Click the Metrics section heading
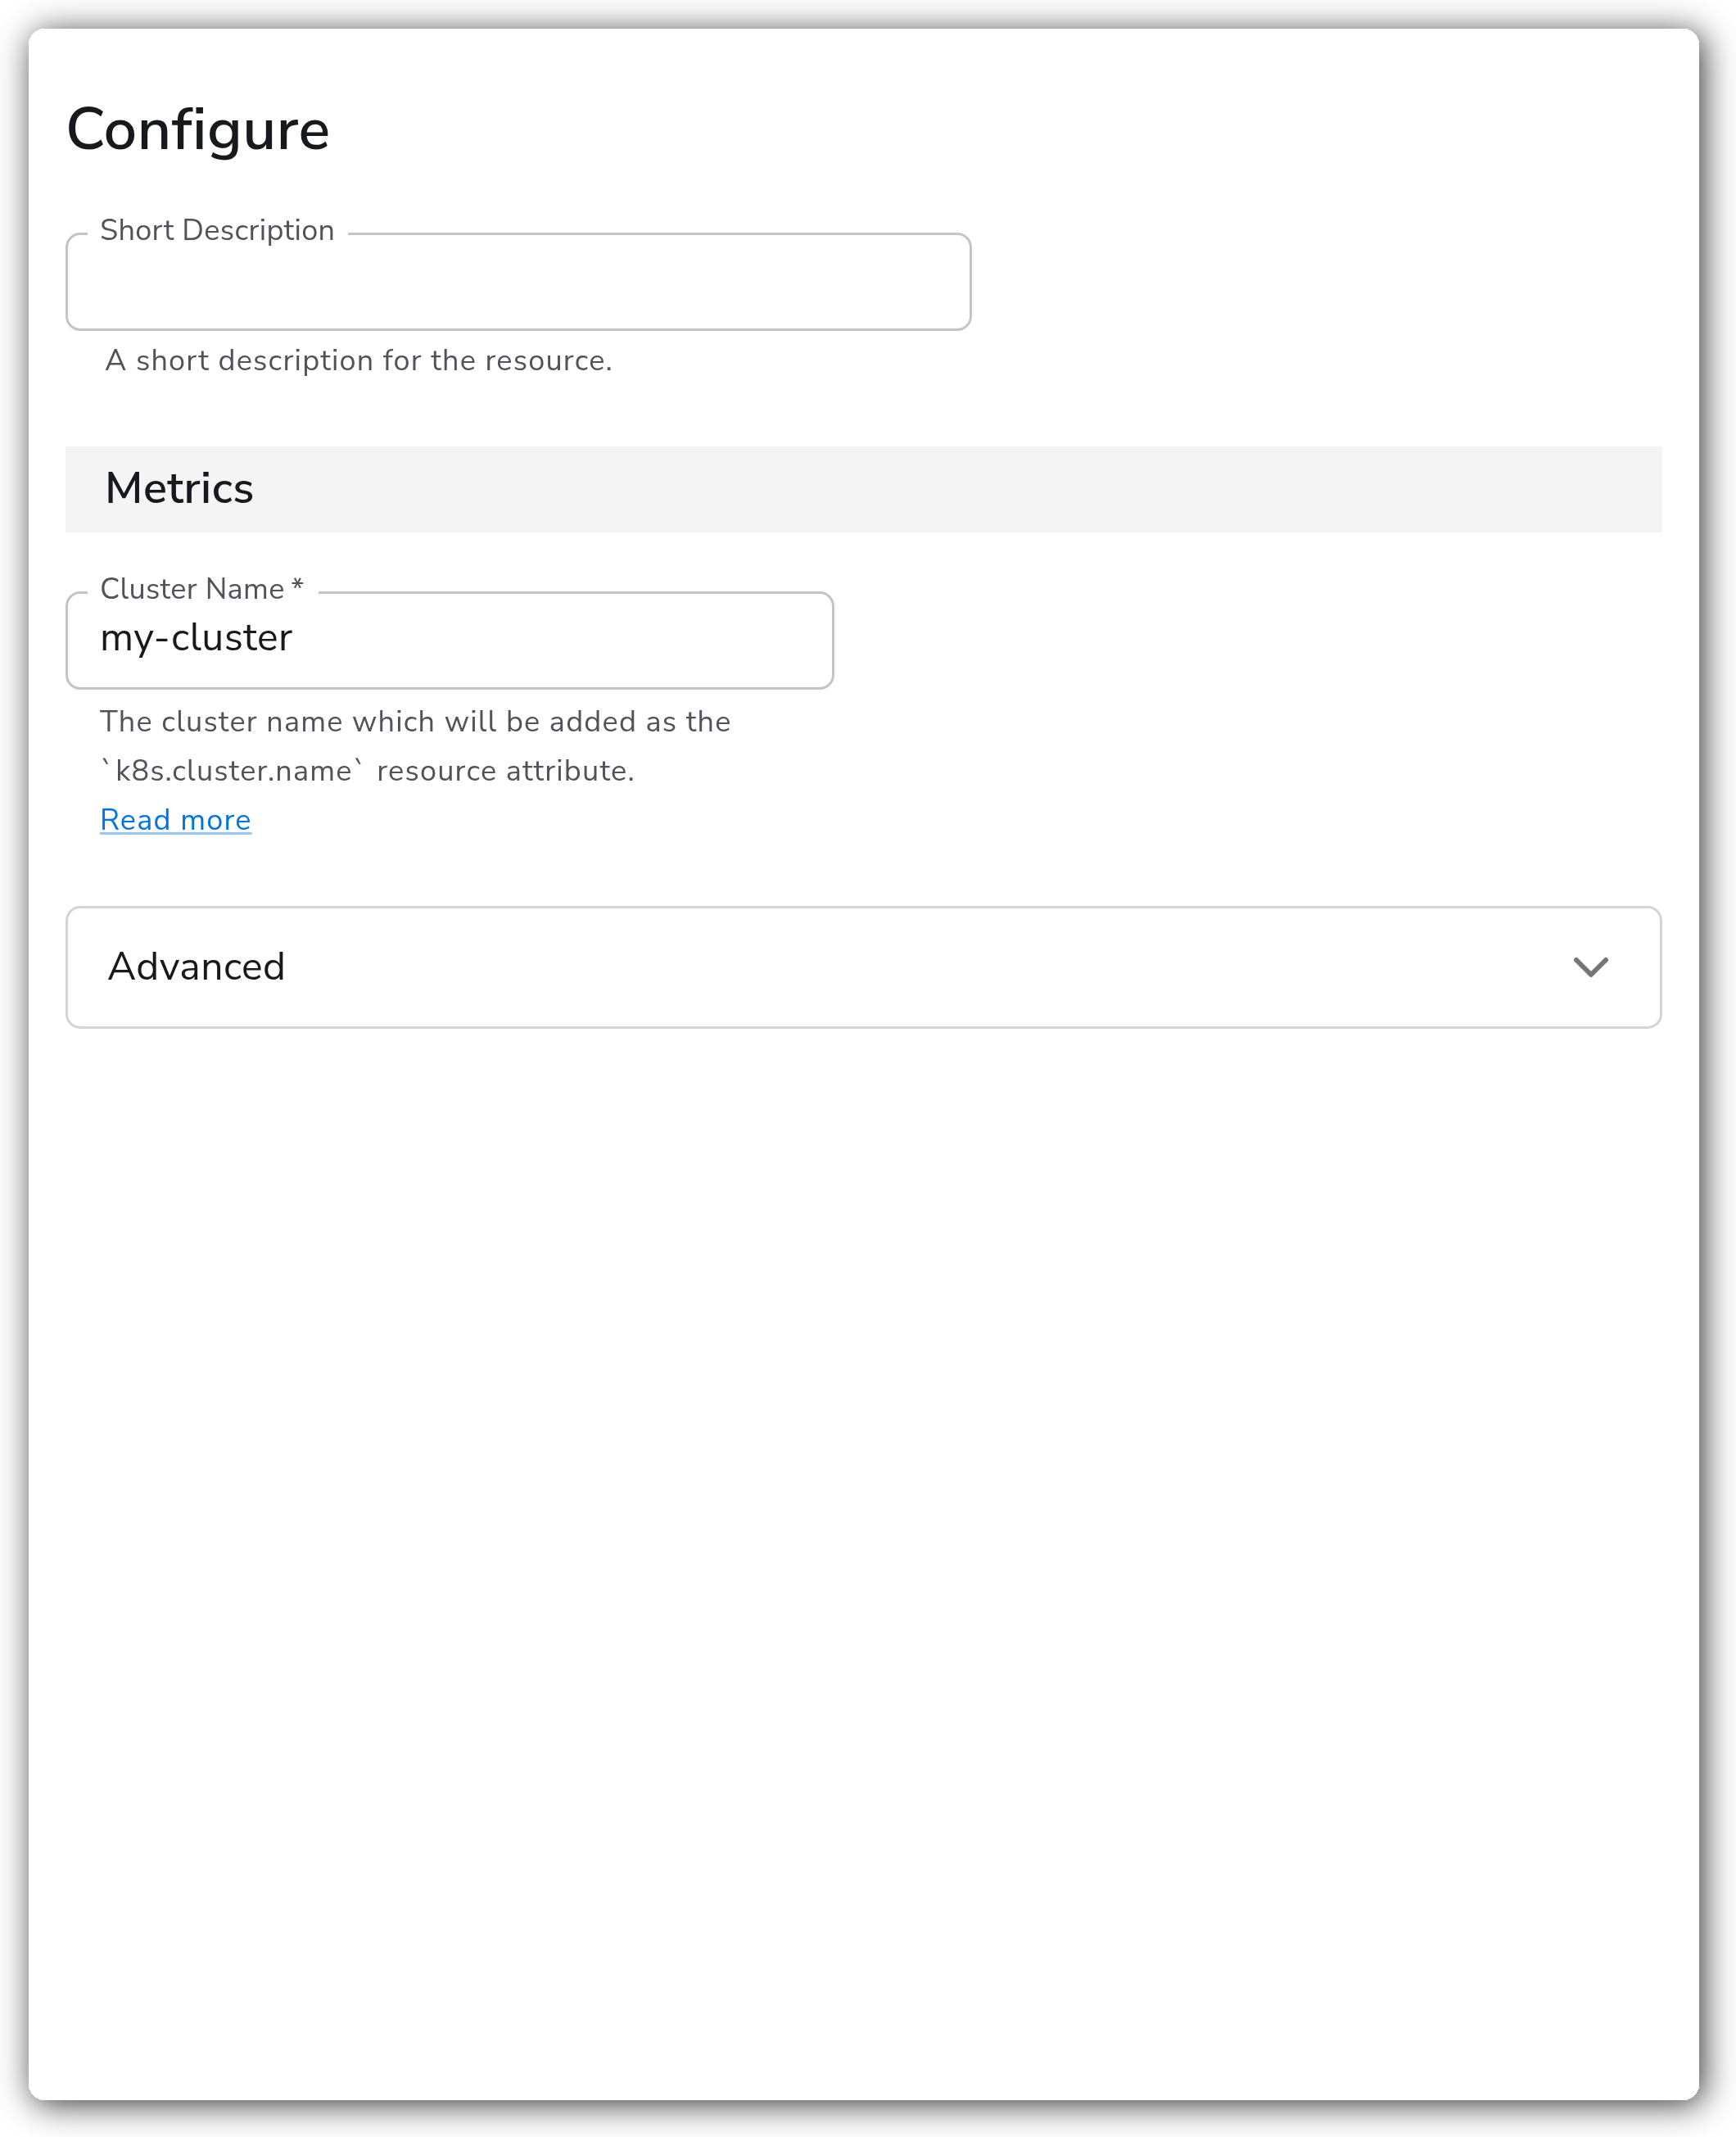 pyautogui.click(x=179, y=489)
